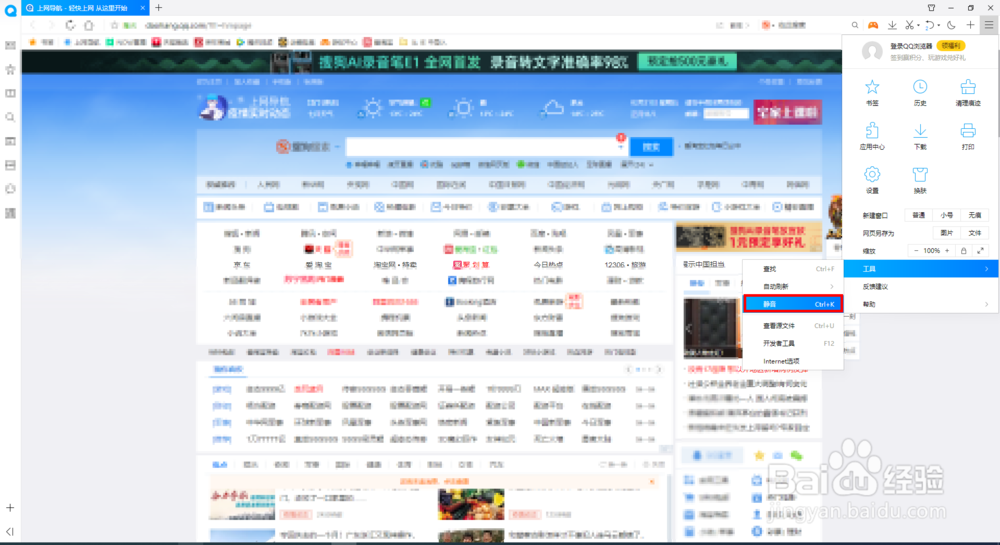Select 查看源文件 view source item
This screenshot has width=1000, height=545.
pyautogui.click(x=793, y=325)
